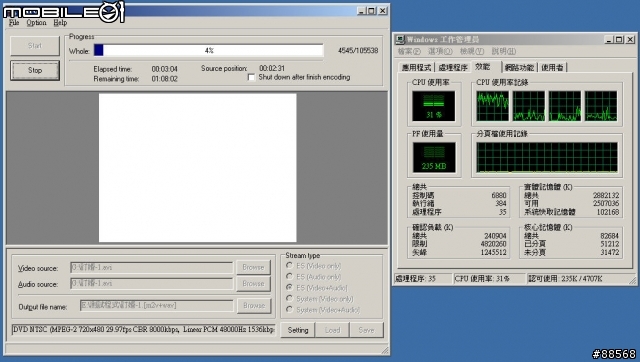Click the Audio source path field
640x362 pixels.
(151, 284)
